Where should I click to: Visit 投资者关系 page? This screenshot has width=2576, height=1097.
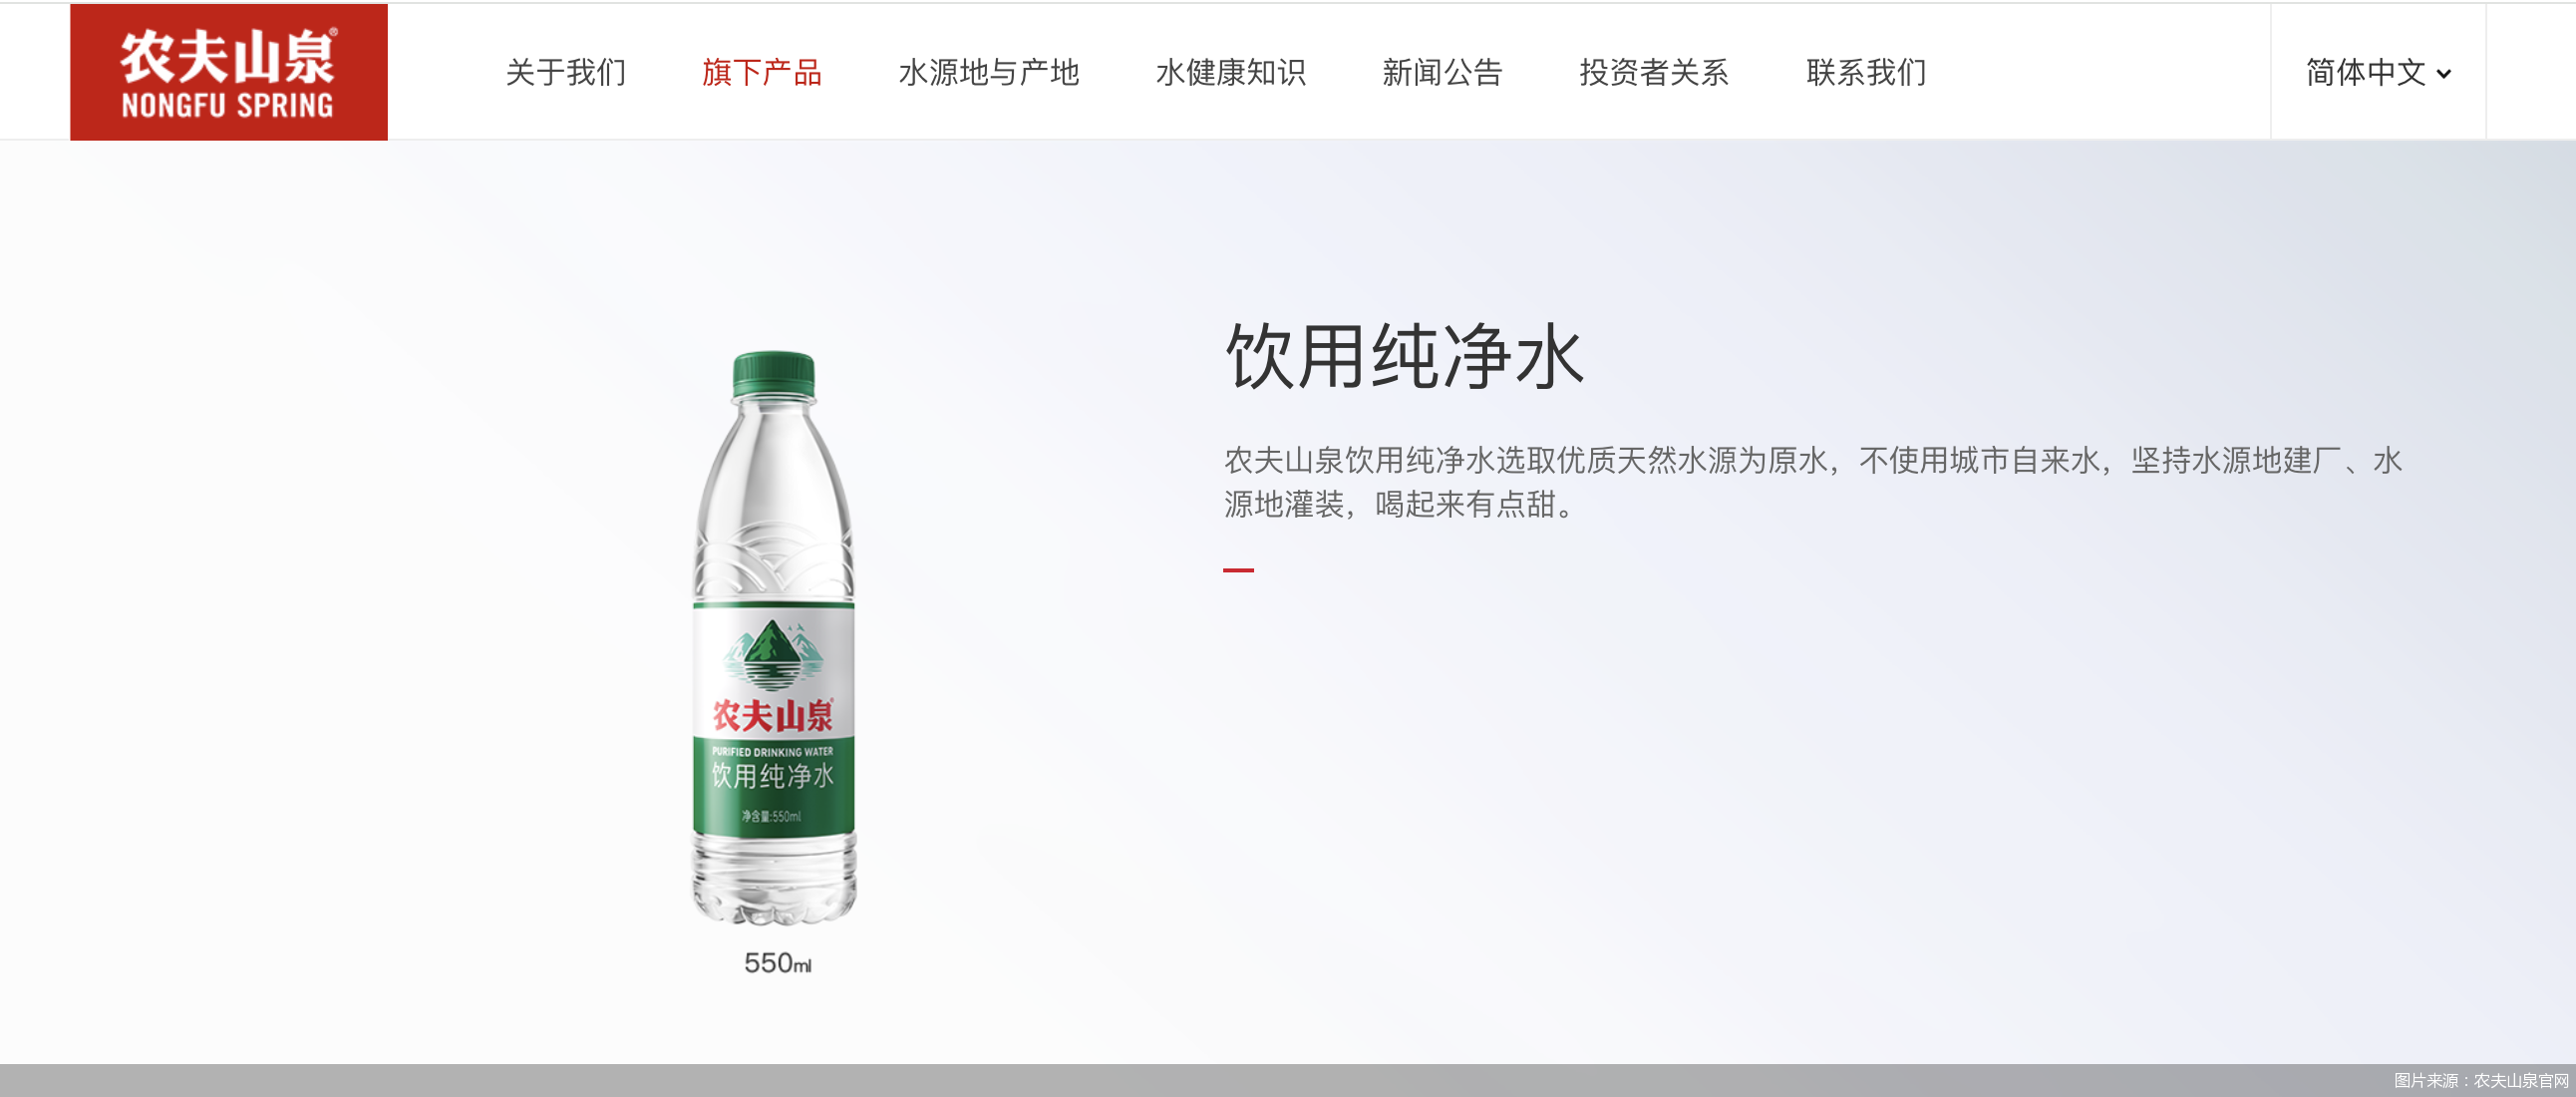point(1655,72)
